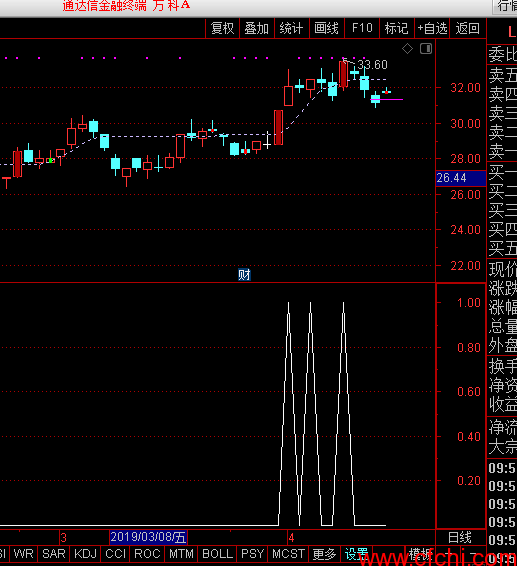The image size is (517, 566).
Task: Open the 统计 statistics tool
Action: 292,28
